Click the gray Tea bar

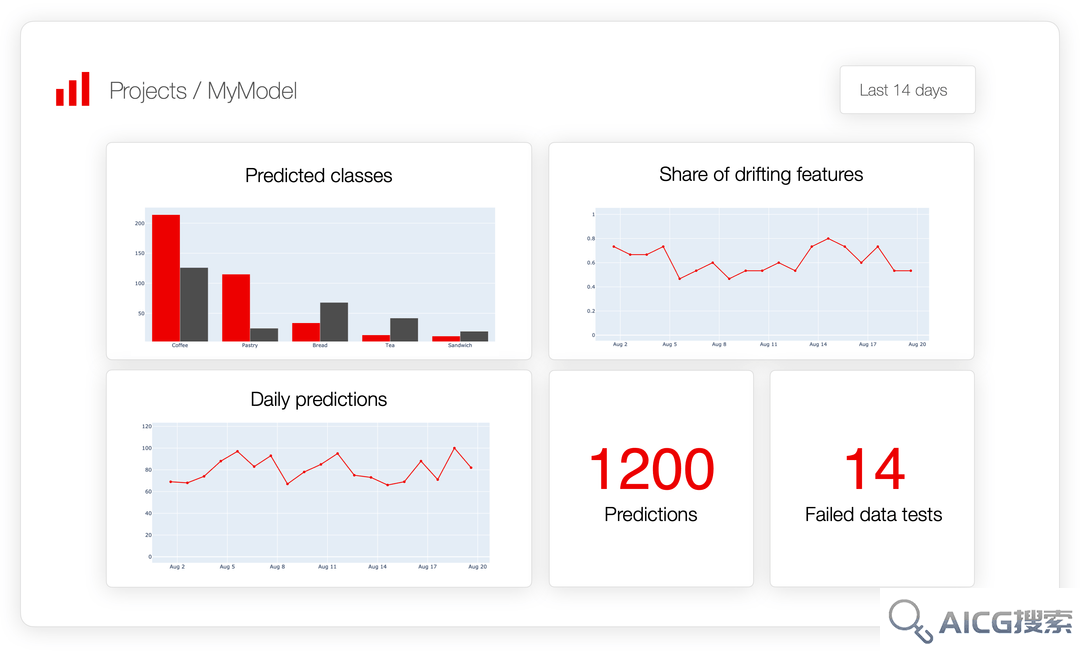404,329
